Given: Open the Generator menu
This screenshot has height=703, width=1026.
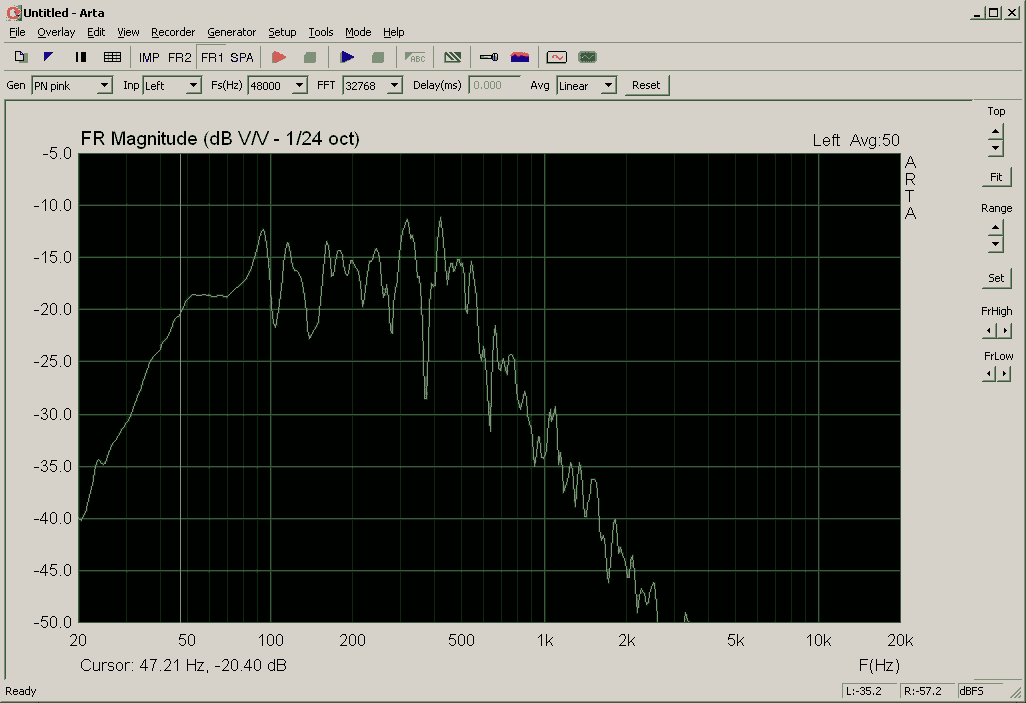Looking at the screenshot, I should click(232, 32).
